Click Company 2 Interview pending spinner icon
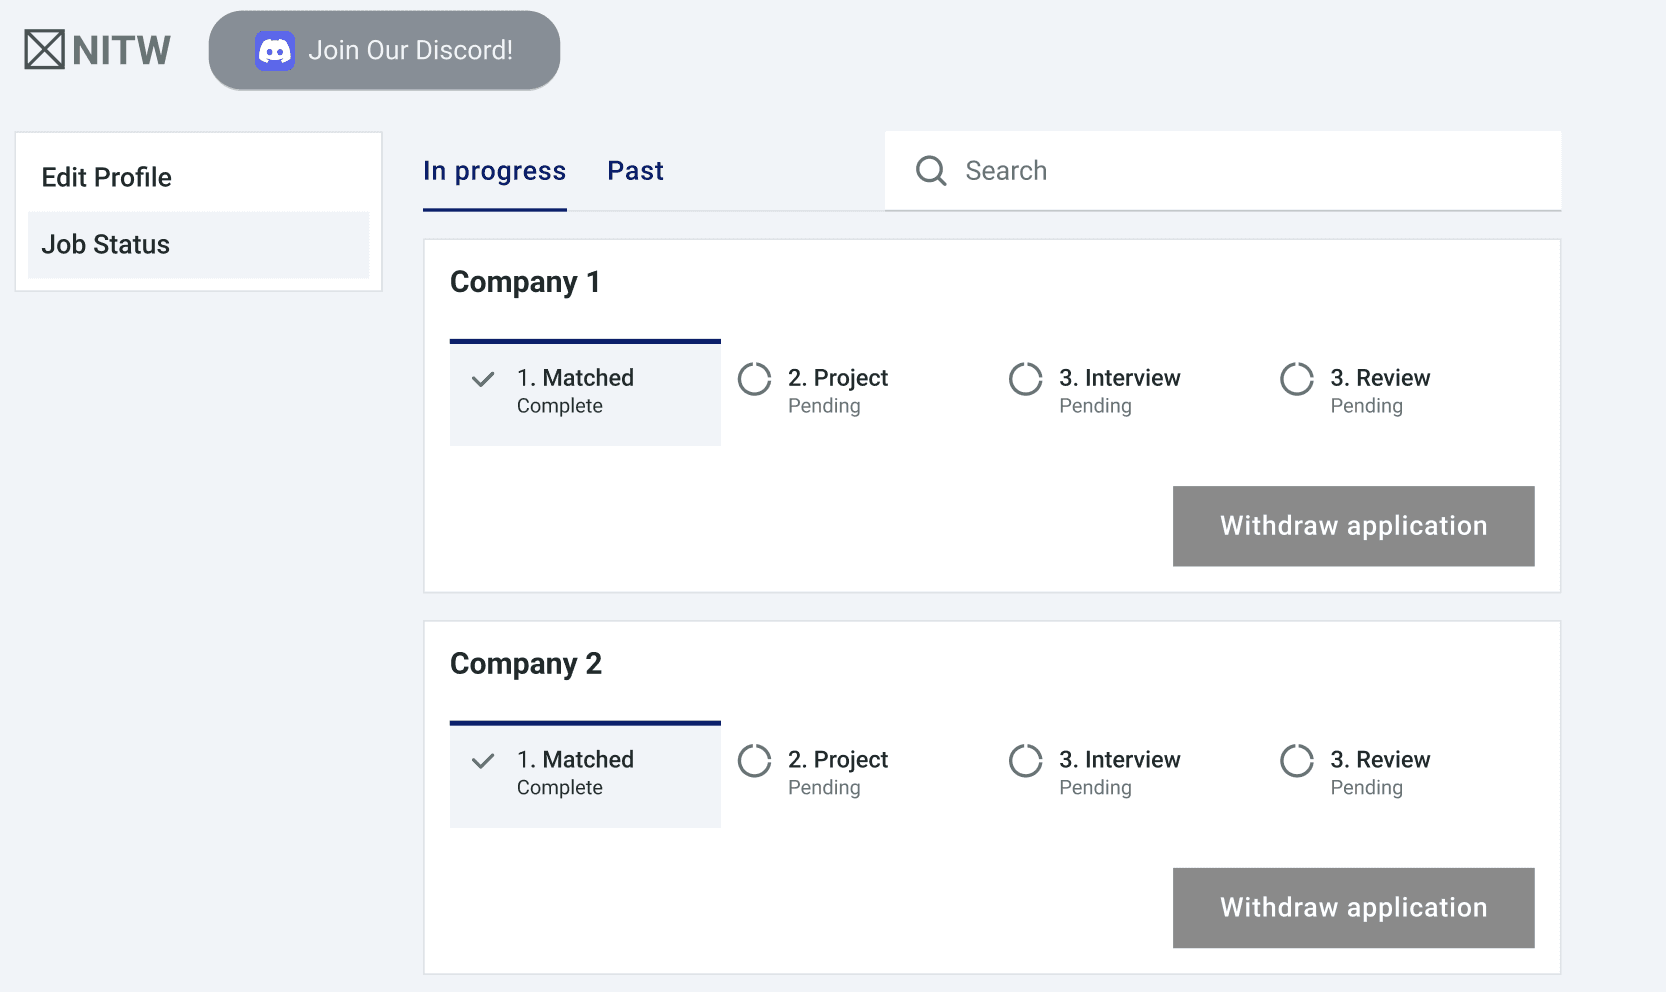This screenshot has width=1666, height=992. pyautogui.click(x=1026, y=761)
